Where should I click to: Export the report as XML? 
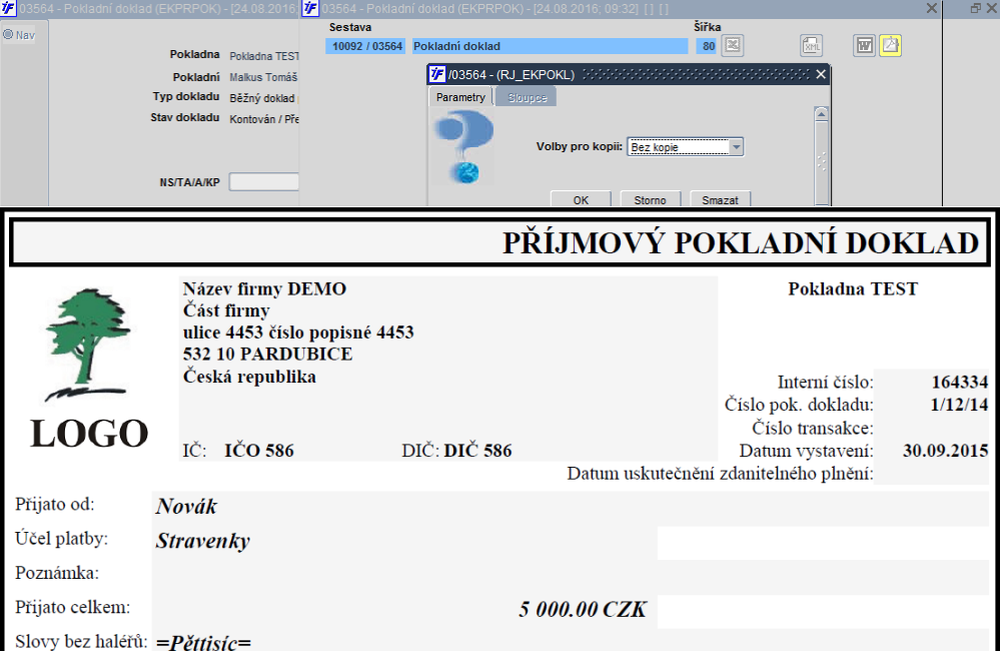(811, 45)
